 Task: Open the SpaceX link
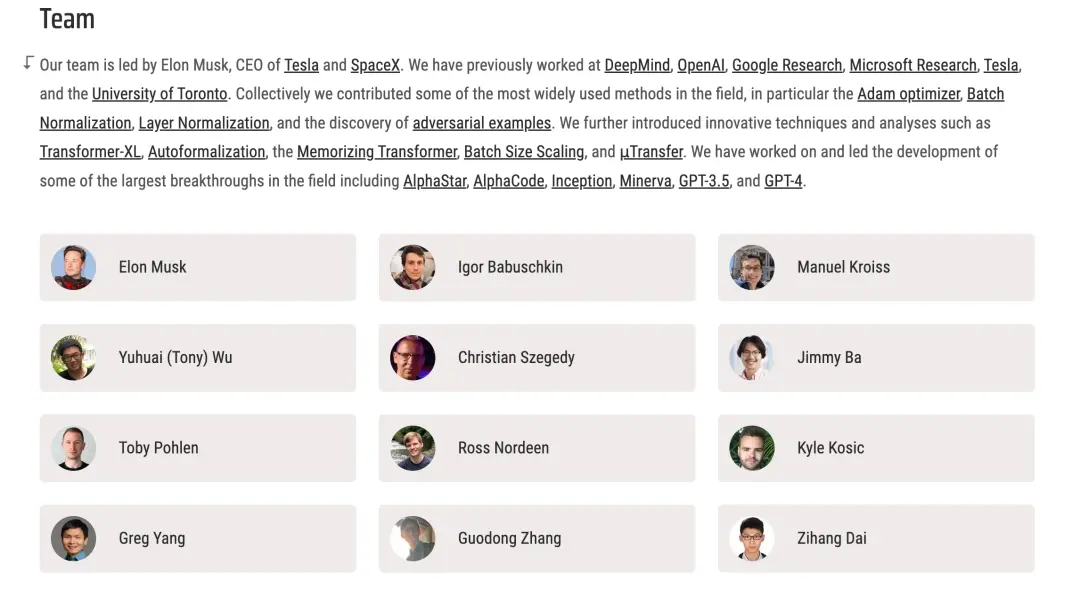pyautogui.click(x=375, y=65)
